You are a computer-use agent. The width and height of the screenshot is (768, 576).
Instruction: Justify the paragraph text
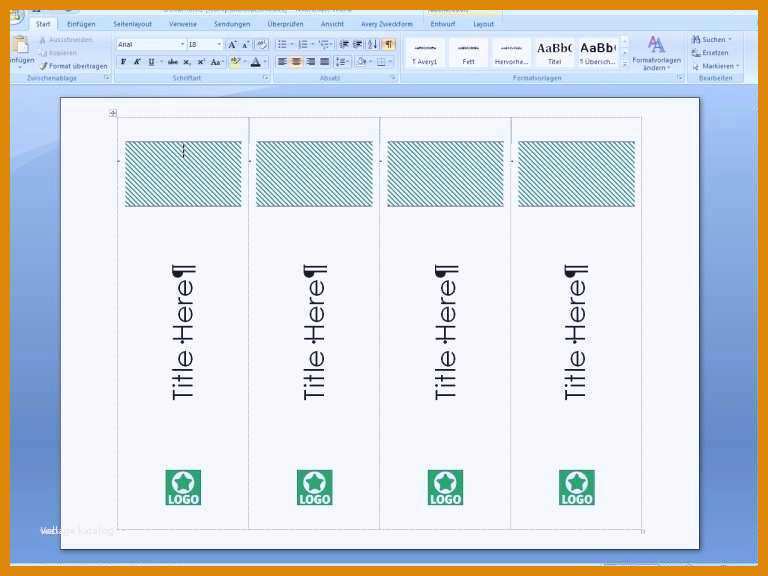[324, 62]
